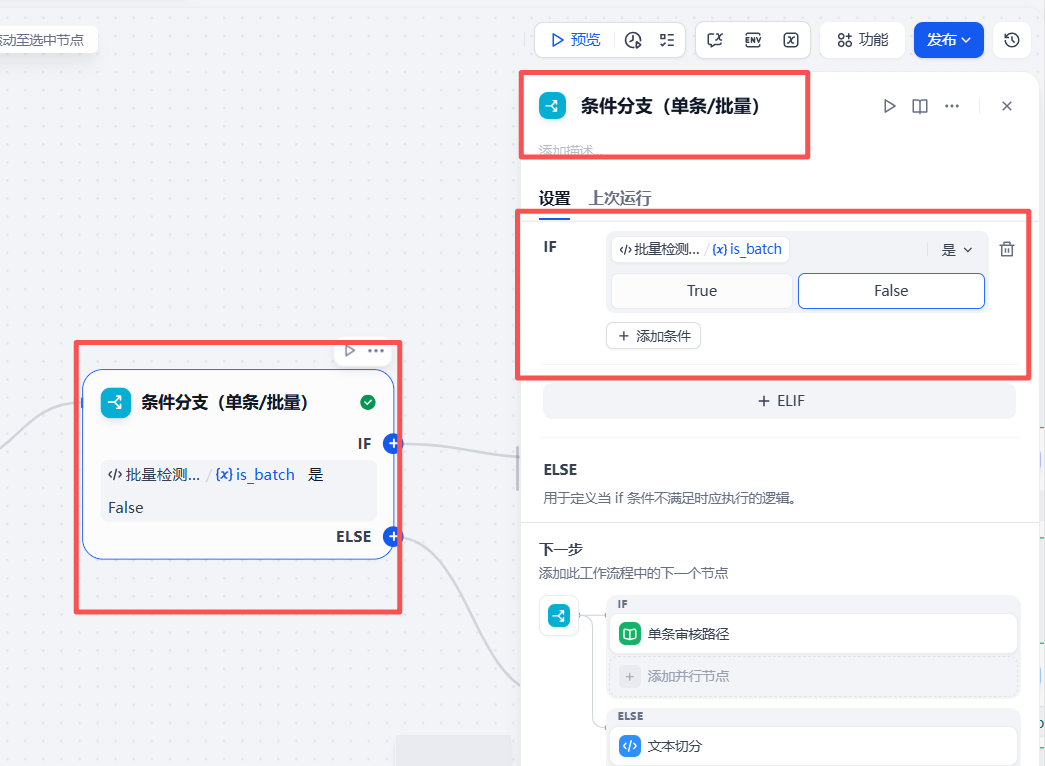
Task: Open the help book icon in panel
Action: click(x=920, y=106)
